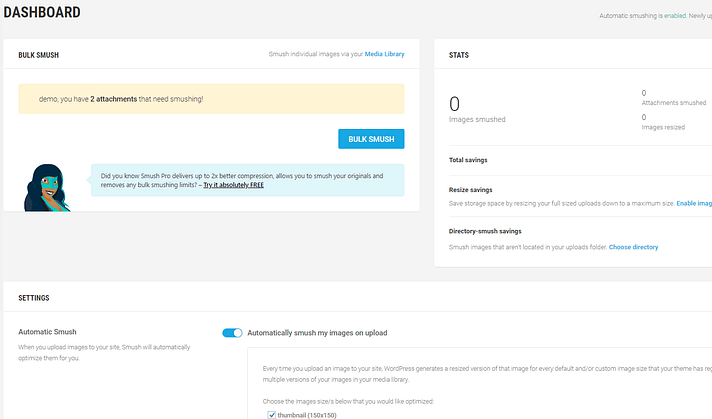This screenshot has height=419, width=712.
Task: Toggle automatic smush on upload switch
Action: pyautogui.click(x=232, y=333)
